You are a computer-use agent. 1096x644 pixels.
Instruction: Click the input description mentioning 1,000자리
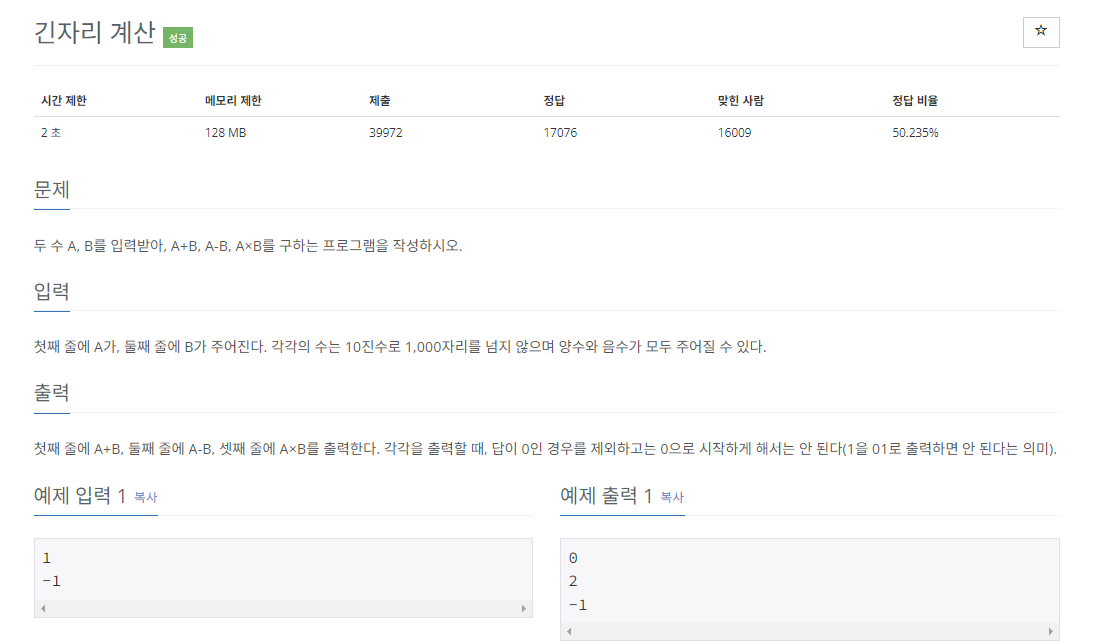pos(400,347)
